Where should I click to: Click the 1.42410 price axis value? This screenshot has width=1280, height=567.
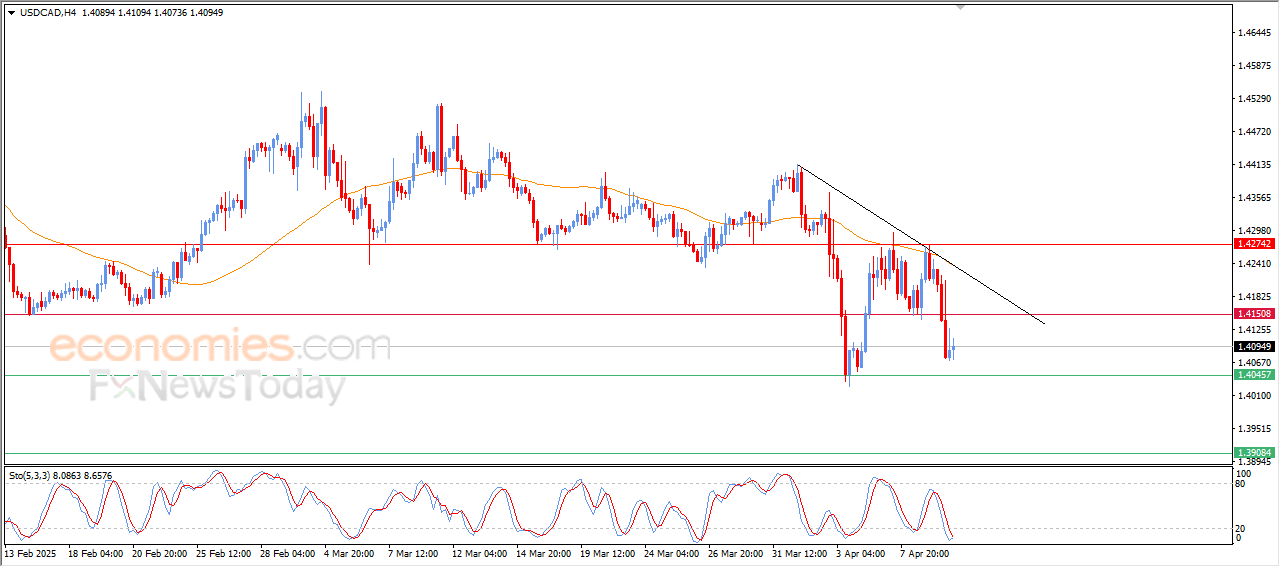(x=1255, y=264)
